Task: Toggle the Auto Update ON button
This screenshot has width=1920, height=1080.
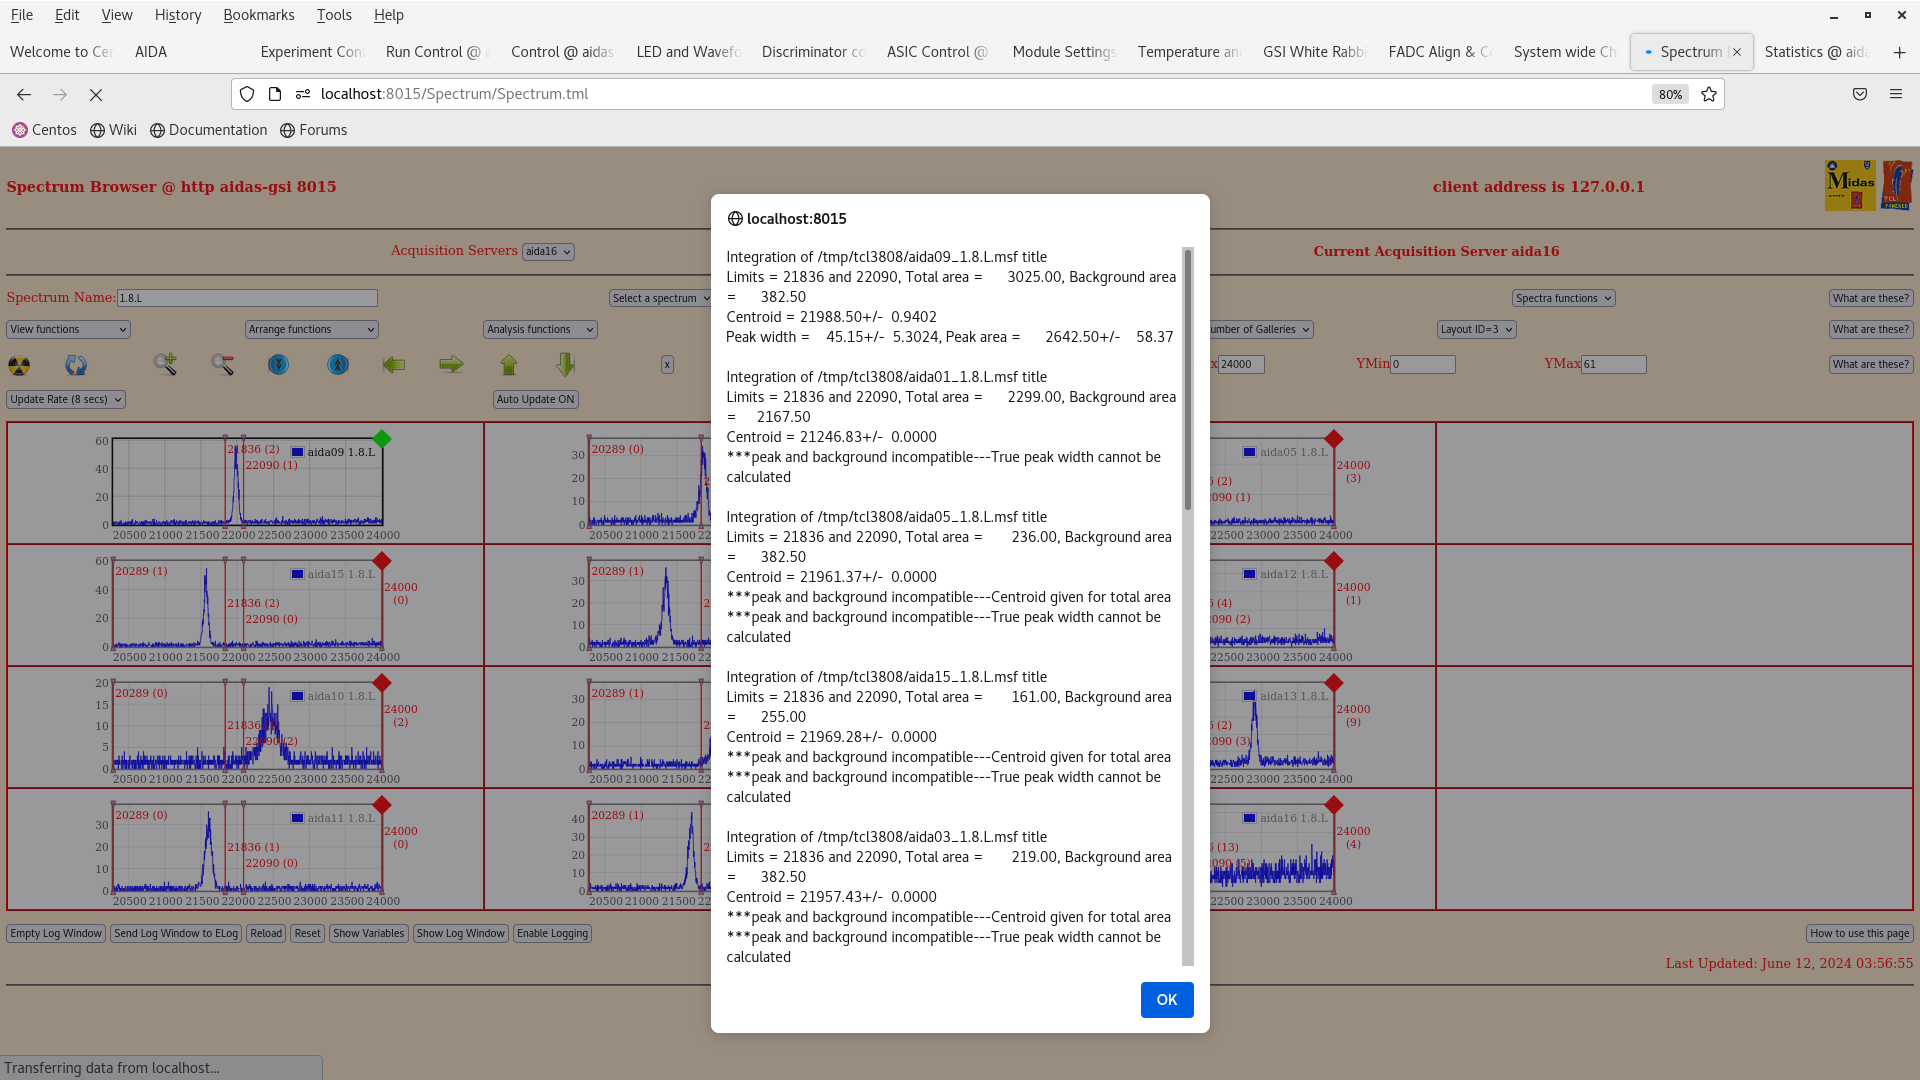Action: pos(535,399)
